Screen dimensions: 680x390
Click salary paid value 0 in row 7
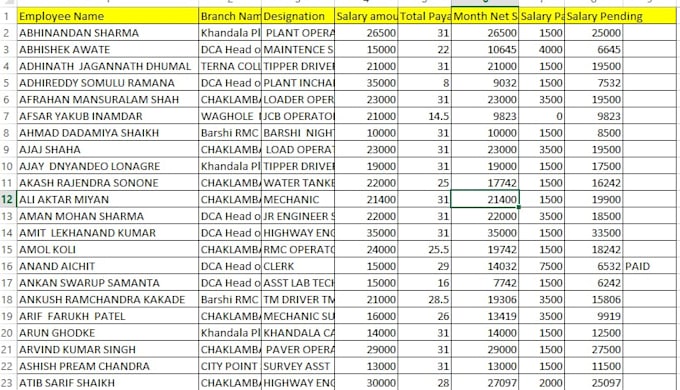(x=542, y=116)
